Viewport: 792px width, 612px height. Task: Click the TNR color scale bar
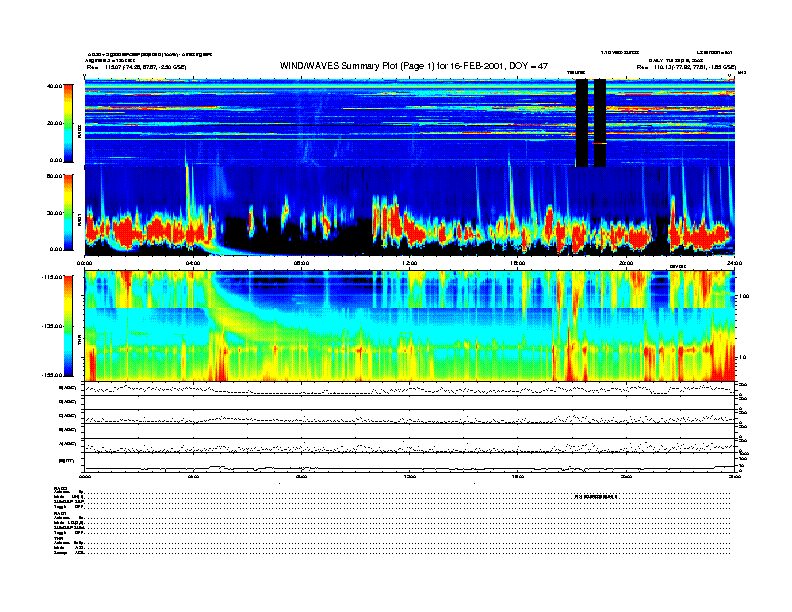[68, 326]
